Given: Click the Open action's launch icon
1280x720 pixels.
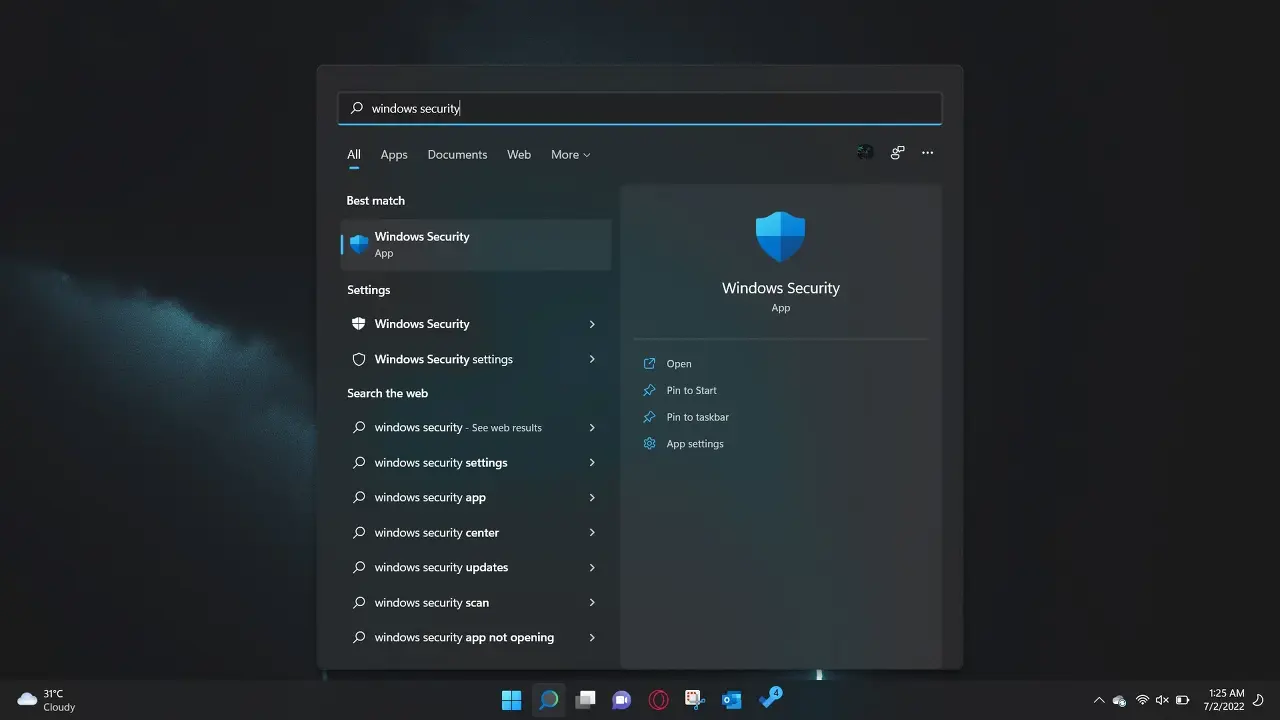Looking at the screenshot, I should click(x=650, y=364).
